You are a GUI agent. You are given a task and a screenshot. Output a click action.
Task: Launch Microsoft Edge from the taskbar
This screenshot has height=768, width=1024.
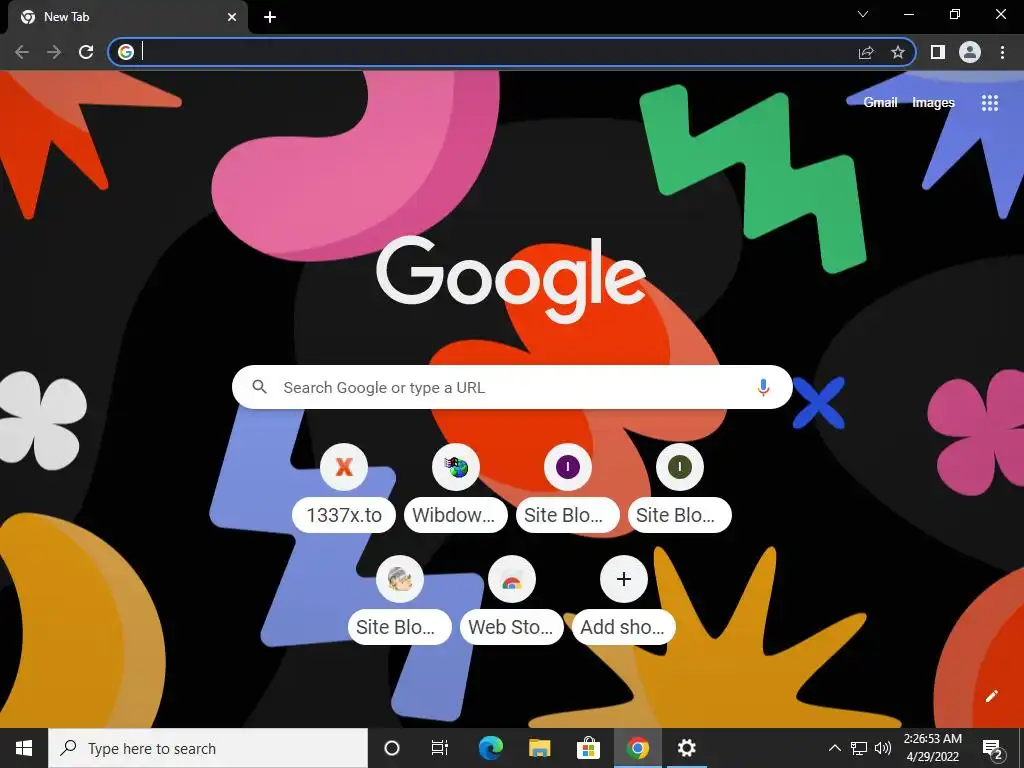490,748
